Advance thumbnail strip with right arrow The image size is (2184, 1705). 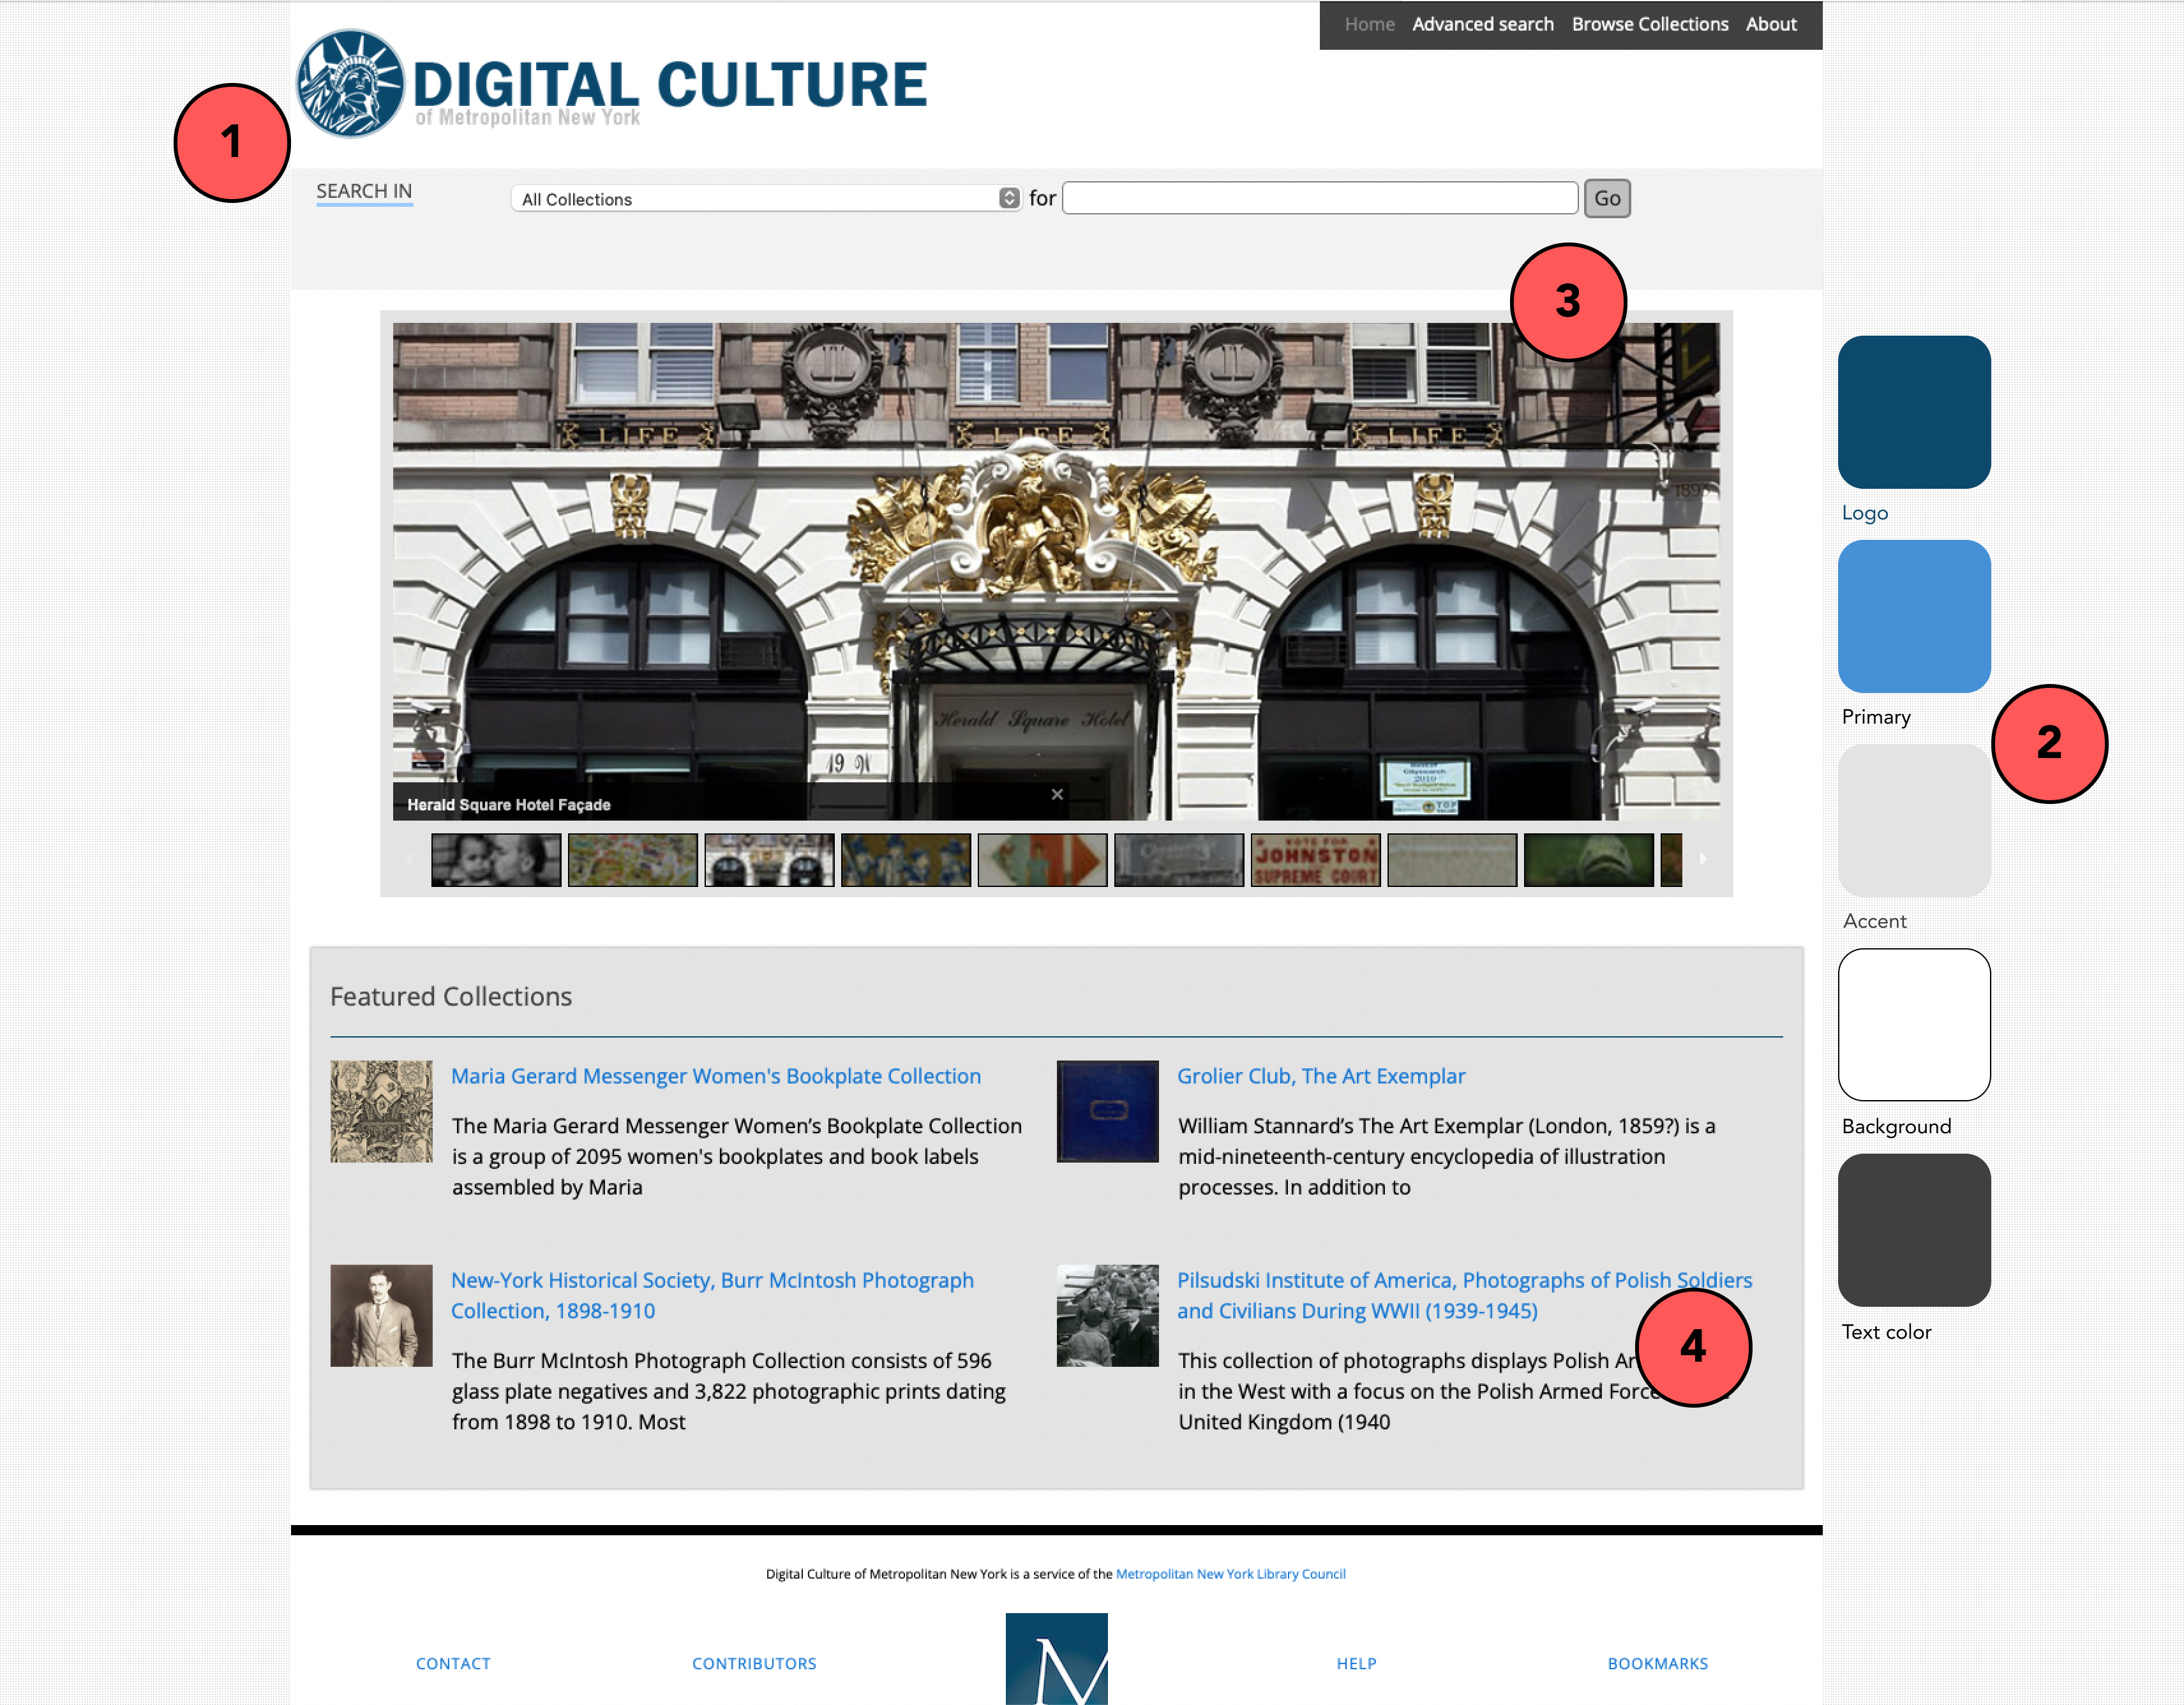point(1702,859)
